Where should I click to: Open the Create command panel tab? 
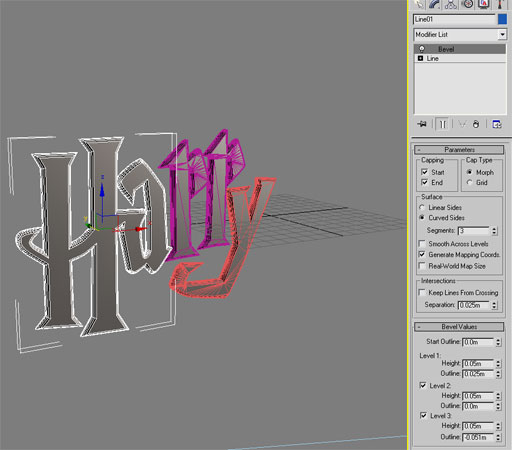[x=419, y=4]
